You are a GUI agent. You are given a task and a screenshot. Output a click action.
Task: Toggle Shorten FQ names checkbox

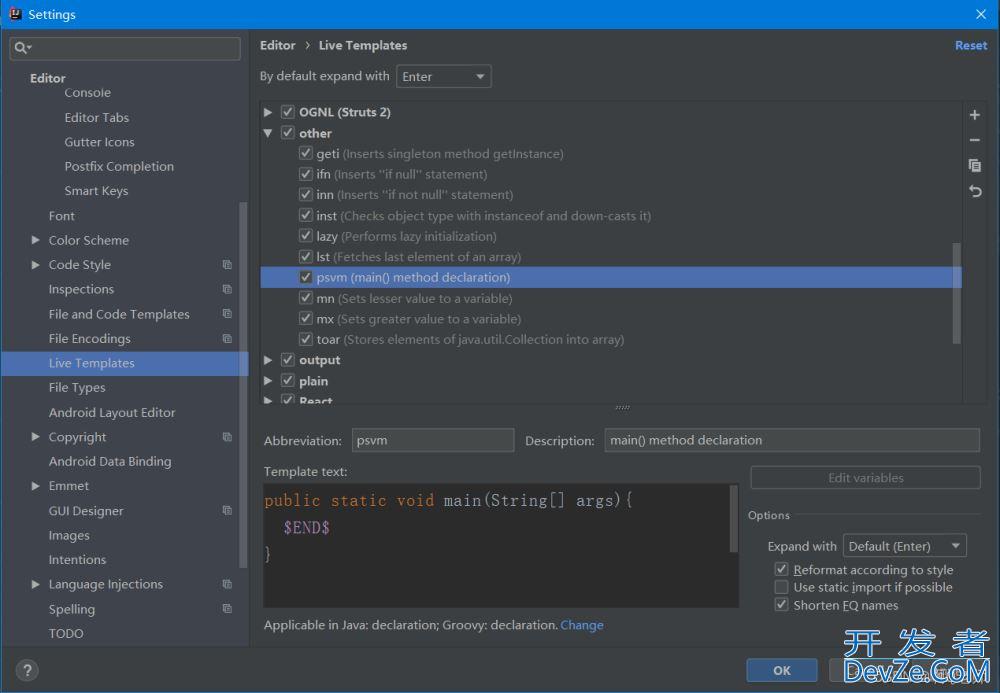781,604
